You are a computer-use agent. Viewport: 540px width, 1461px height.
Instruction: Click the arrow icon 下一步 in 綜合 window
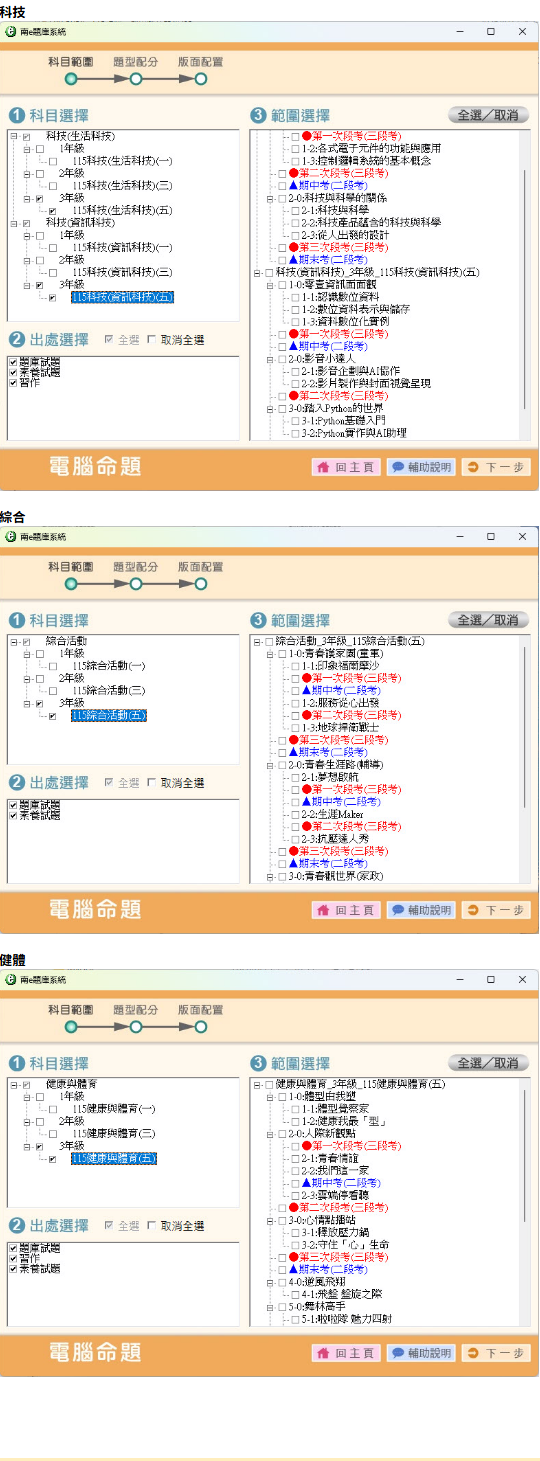click(473, 910)
